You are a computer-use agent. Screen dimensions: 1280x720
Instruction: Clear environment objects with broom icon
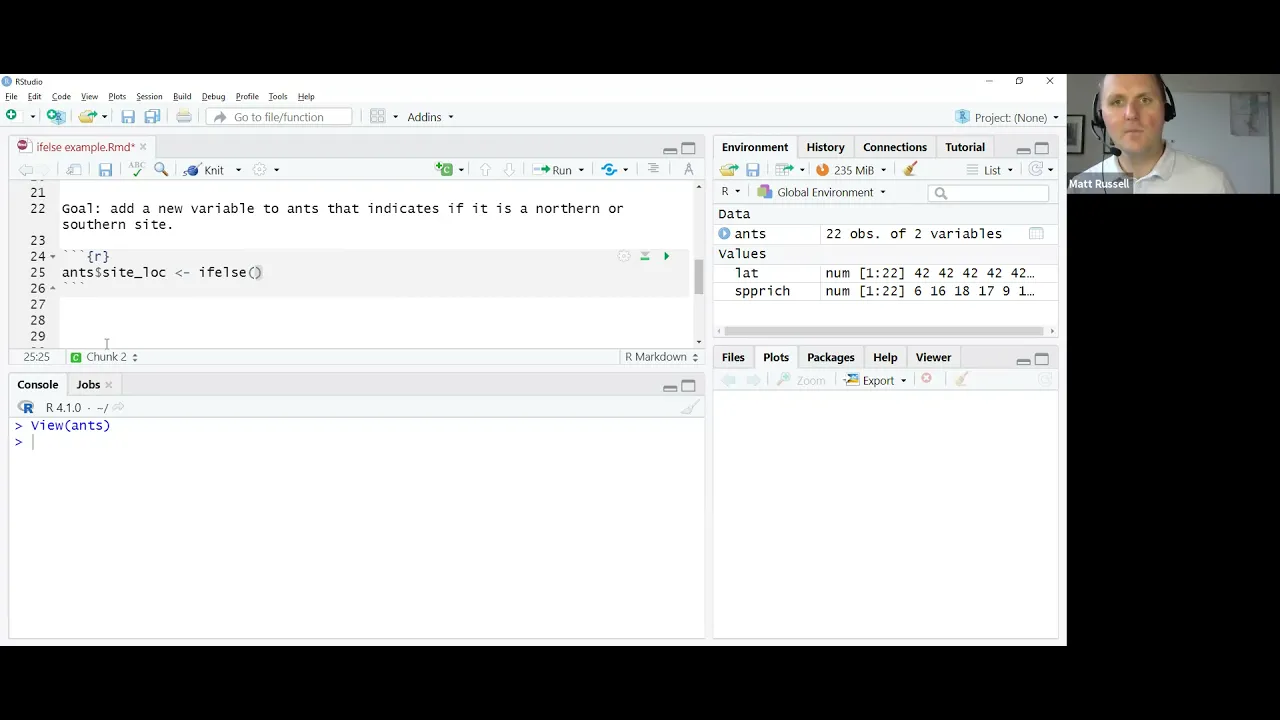910,170
